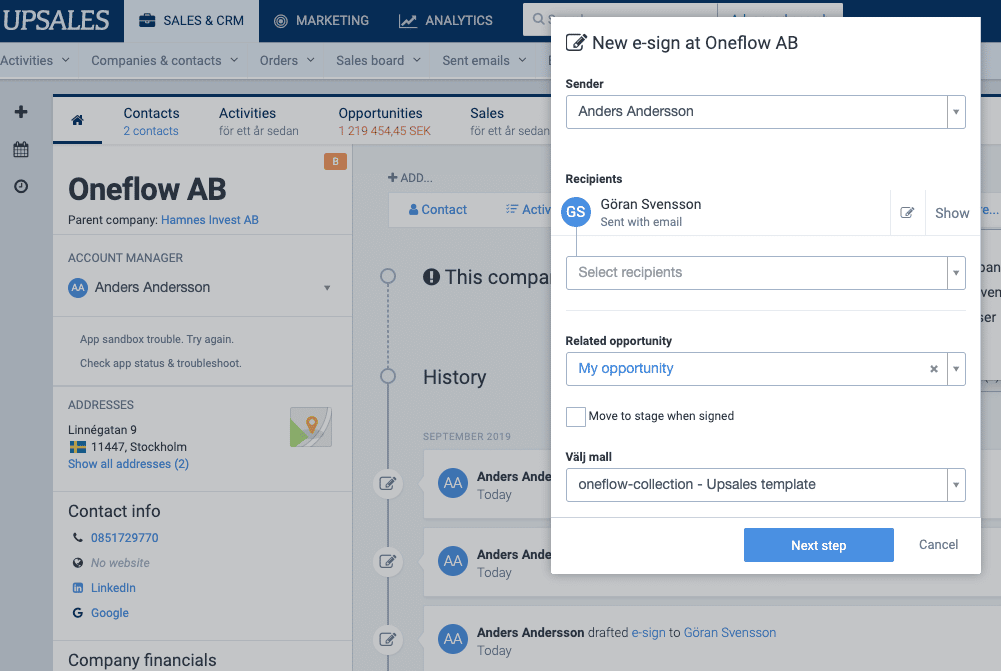The height and width of the screenshot is (671, 1001).
Task: Click the GS avatar of Göran Svensson
Action: pos(576,212)
